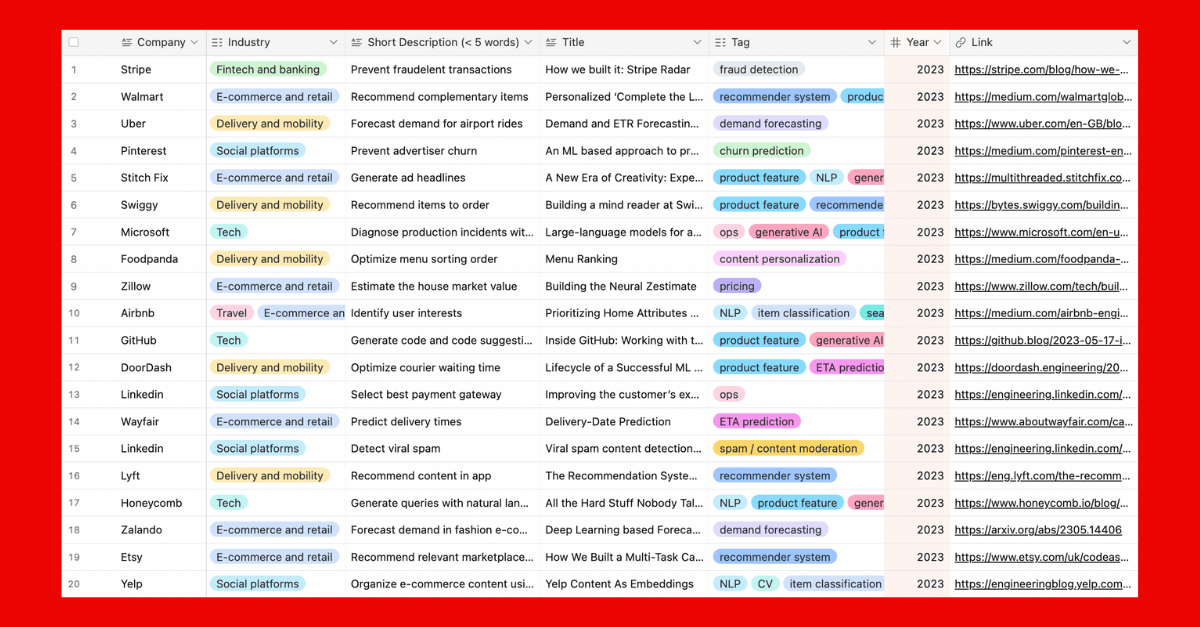Open the Company column dropdown
The image size is (1200, 627).
click(194, 42)
